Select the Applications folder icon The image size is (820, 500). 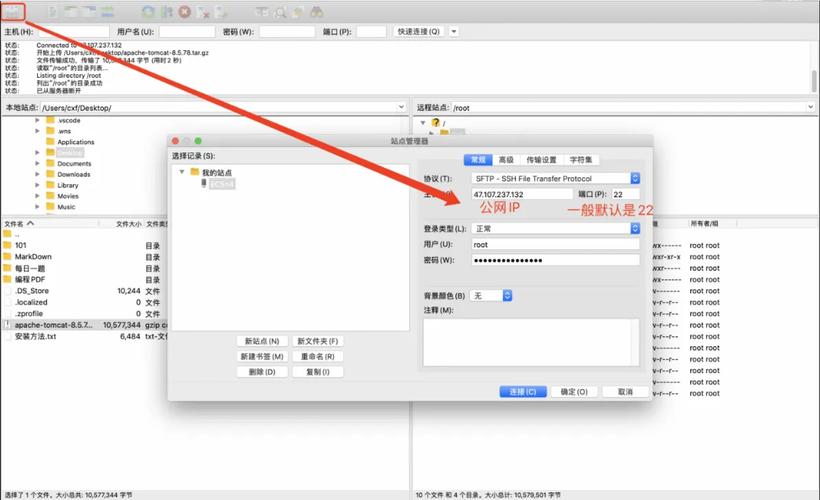point(50,141)
